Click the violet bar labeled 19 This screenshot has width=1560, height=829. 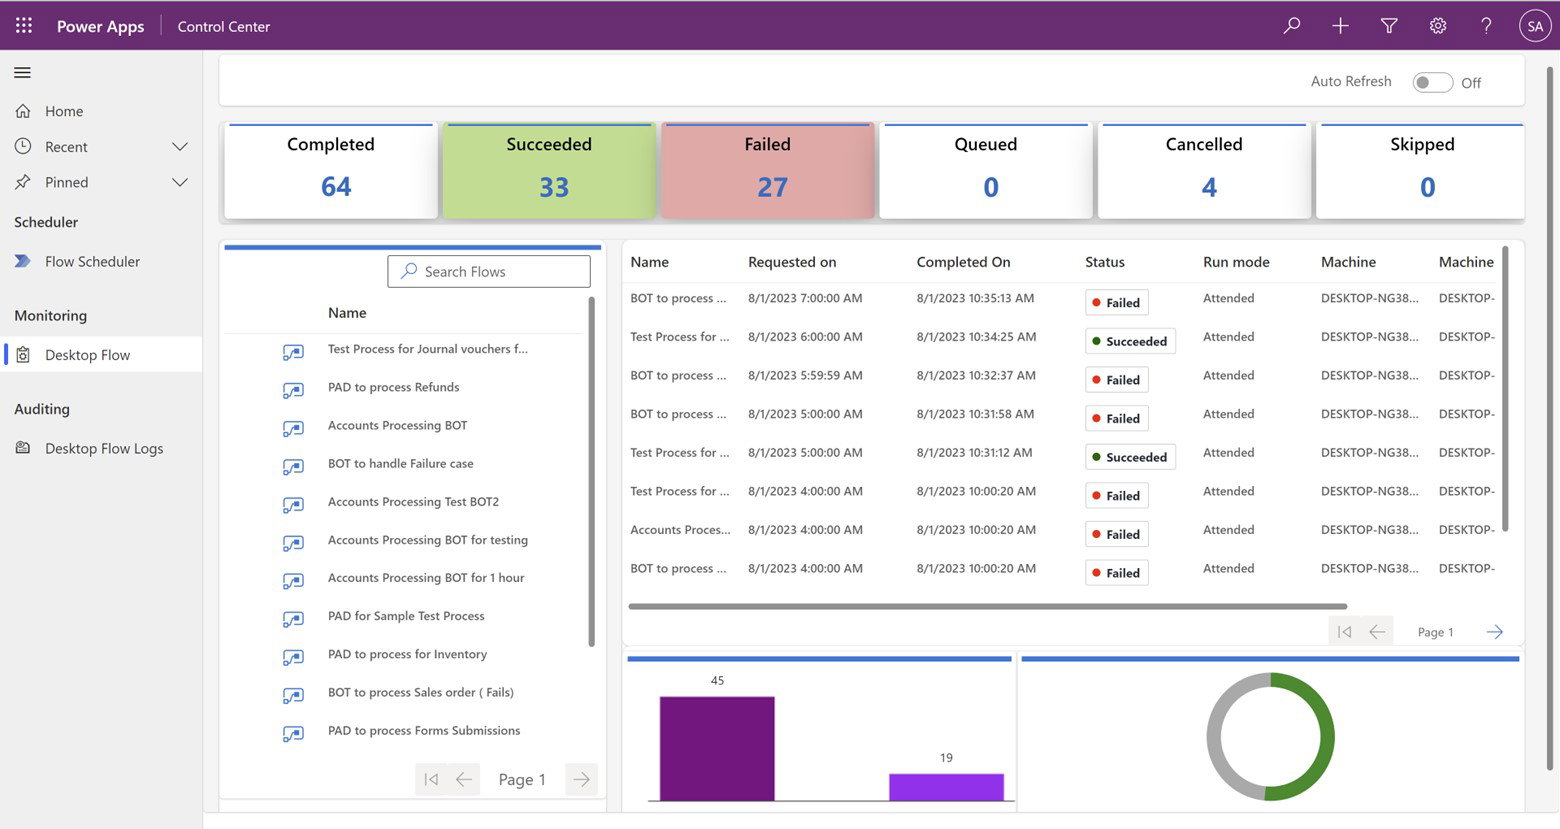click(946, 787)
